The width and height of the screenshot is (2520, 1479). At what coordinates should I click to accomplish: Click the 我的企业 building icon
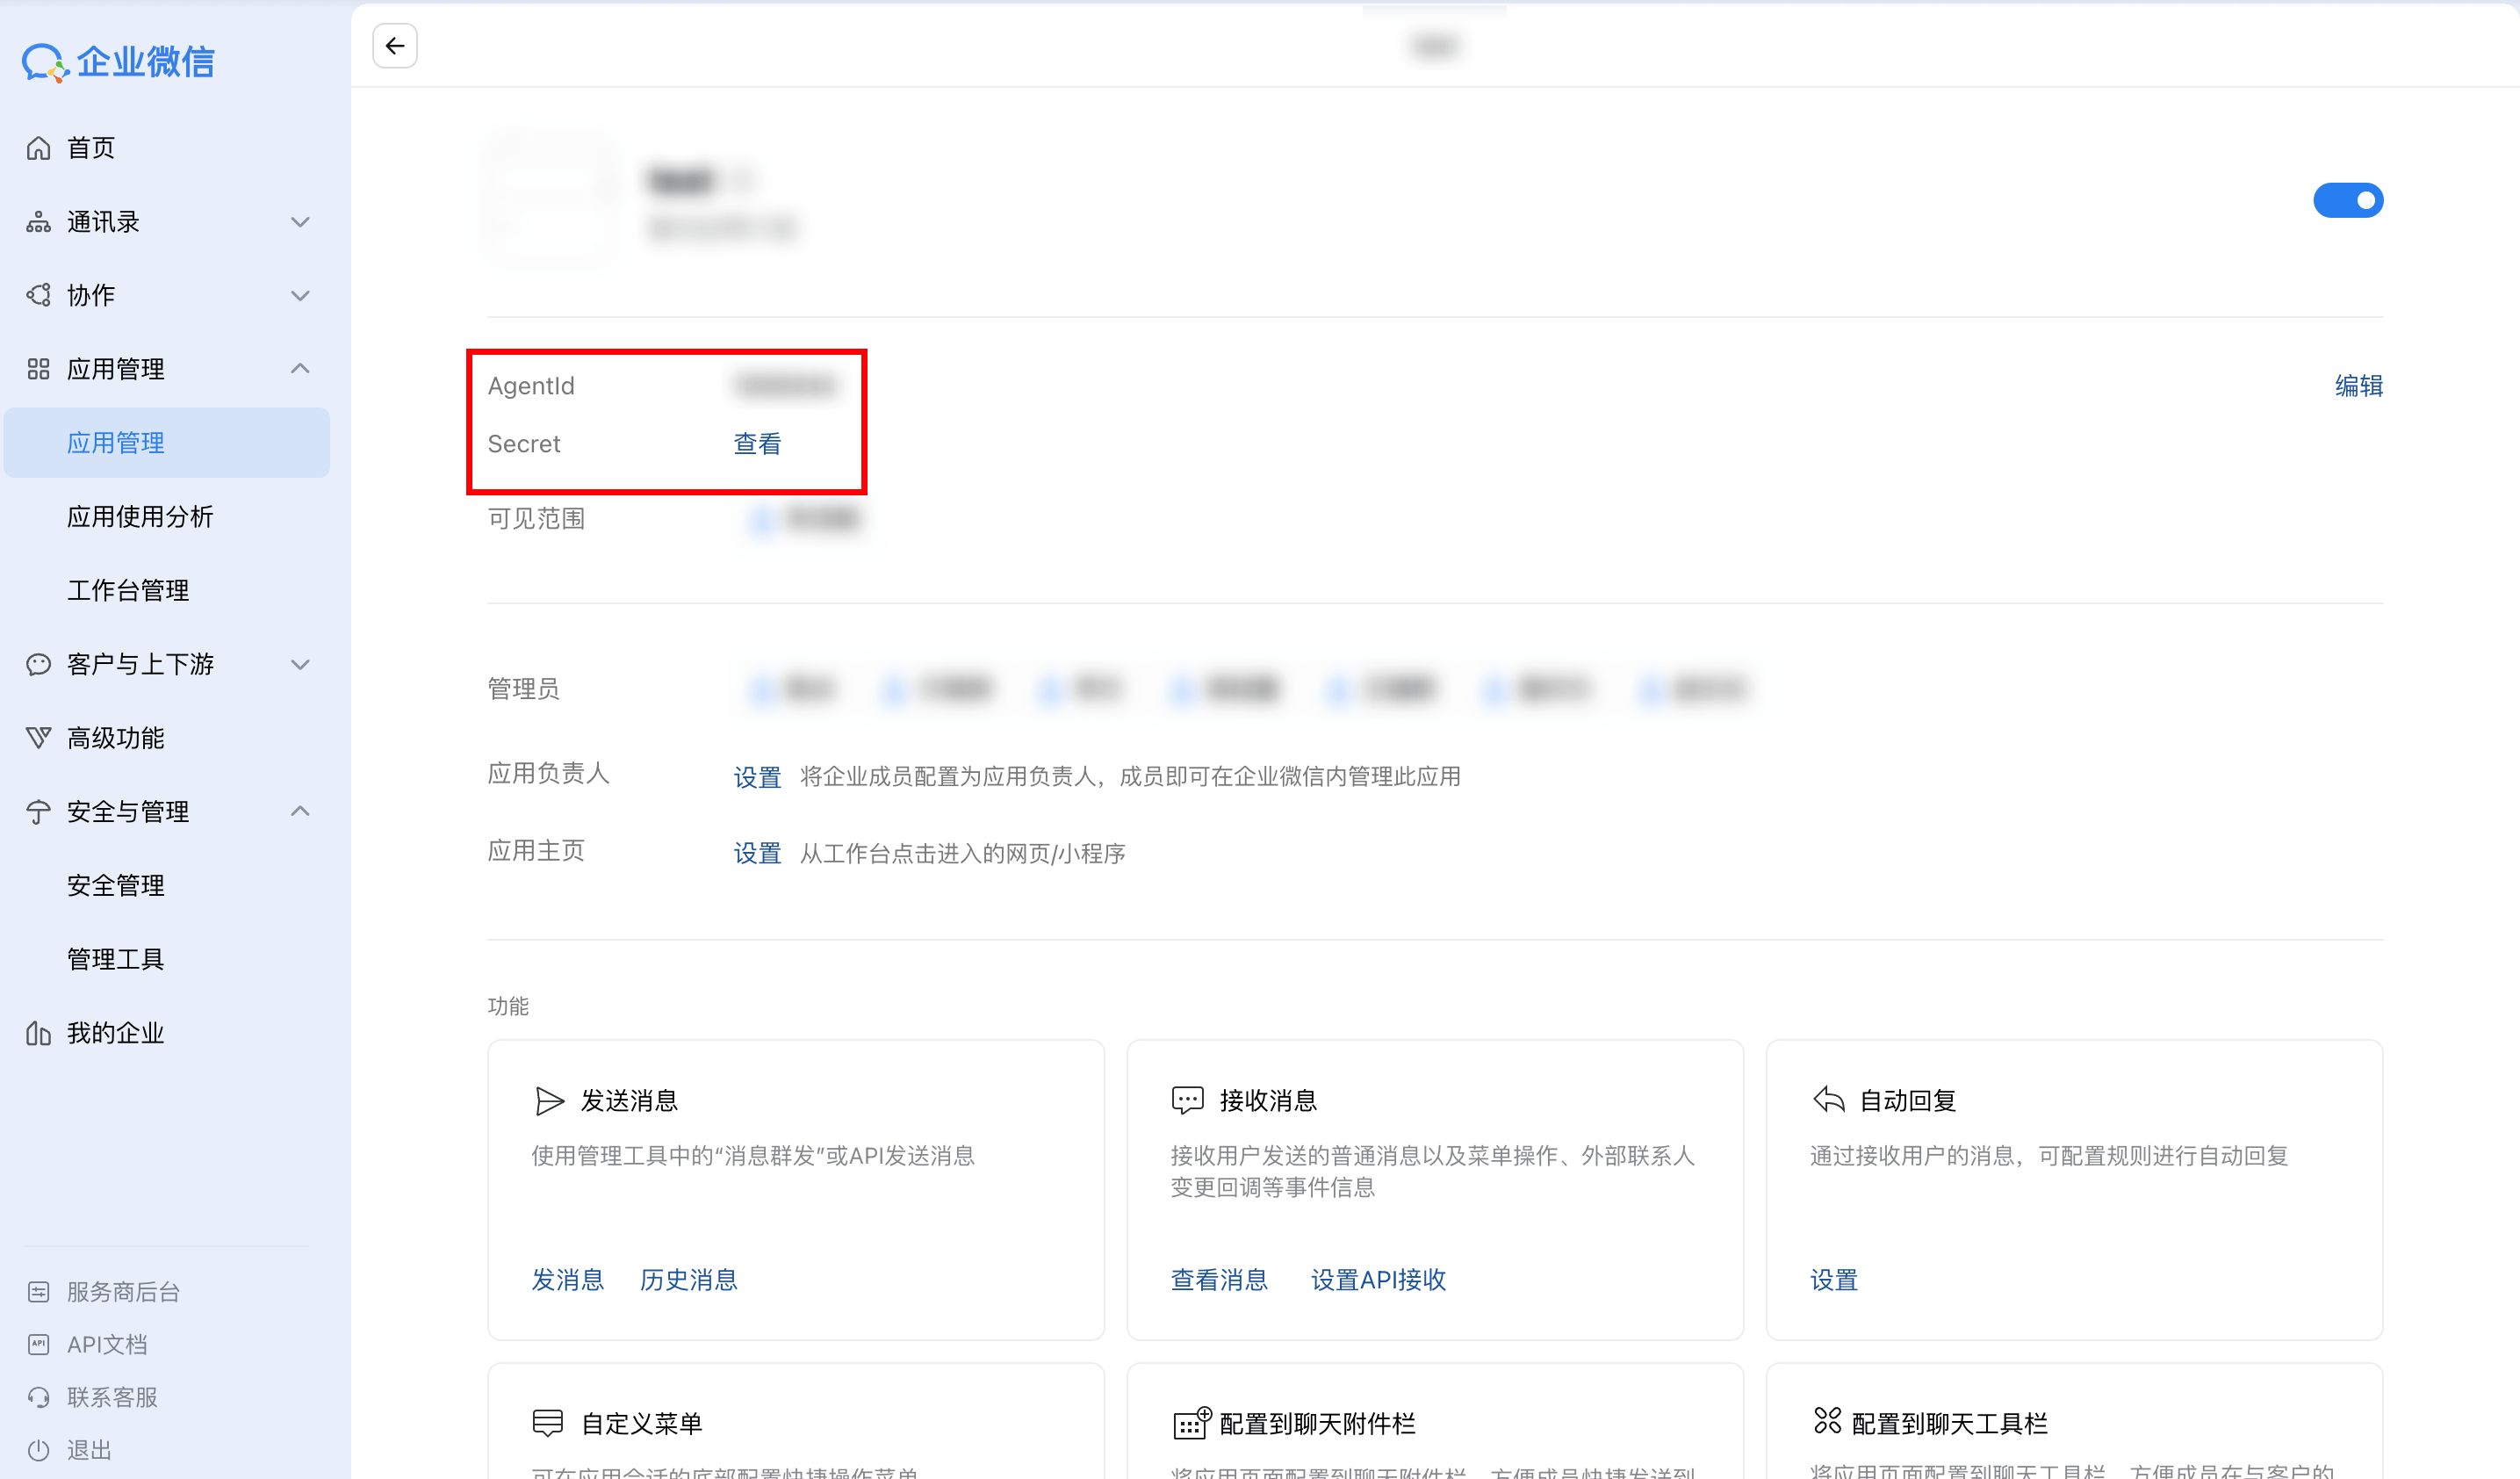coord(38,1033)
